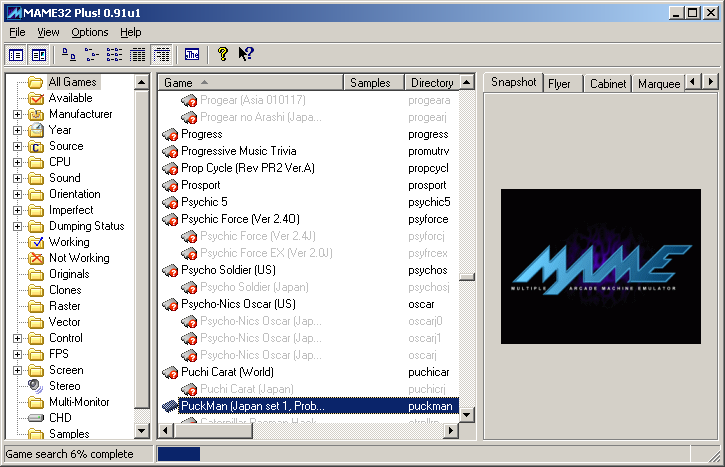
Task: Expand the Dumping Status tree node
Action: pos(17,226)
